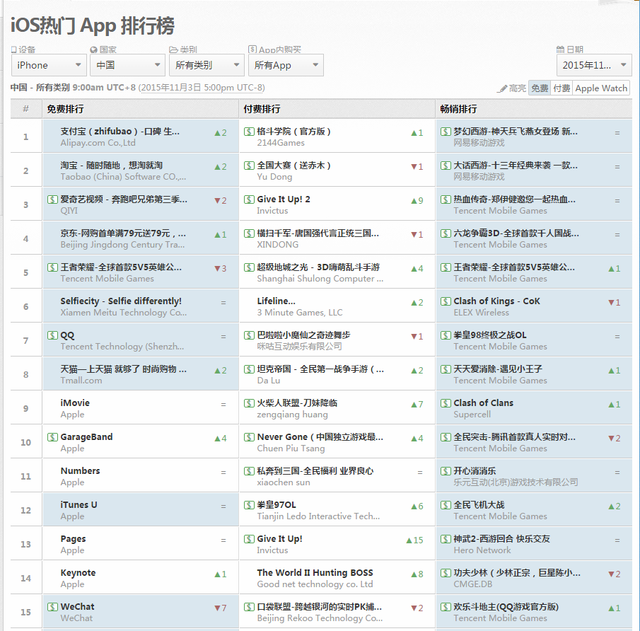
Task: Click in-app purchase icon beside Give It Up! 2
Action: [x=249, y=199]
